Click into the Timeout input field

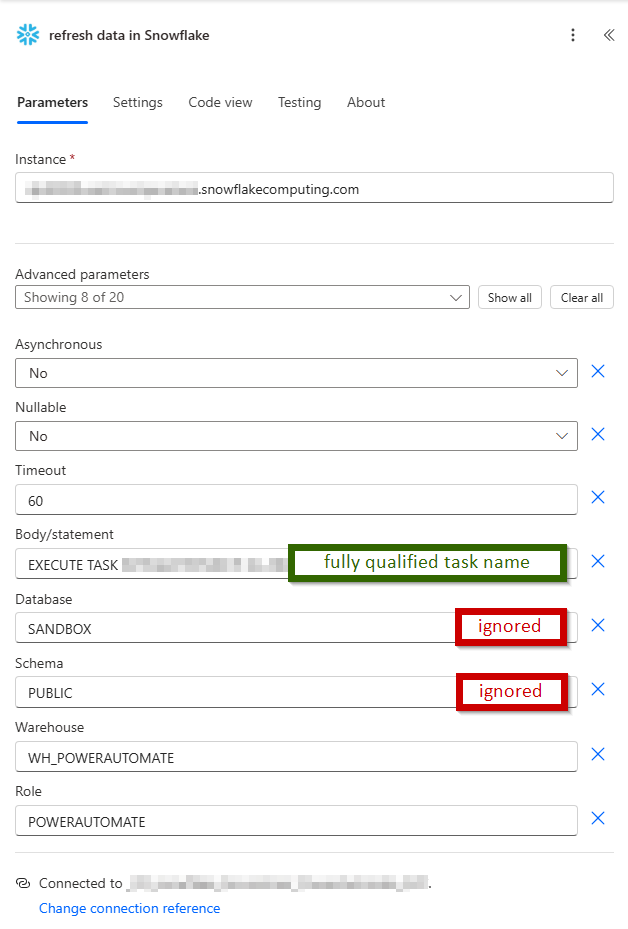tap(296, 500)
